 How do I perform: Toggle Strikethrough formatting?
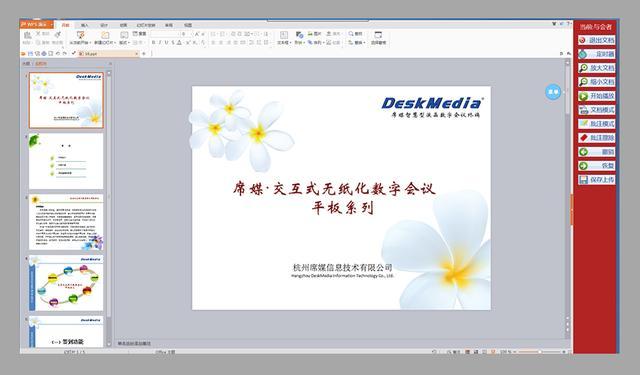point(173,42)
